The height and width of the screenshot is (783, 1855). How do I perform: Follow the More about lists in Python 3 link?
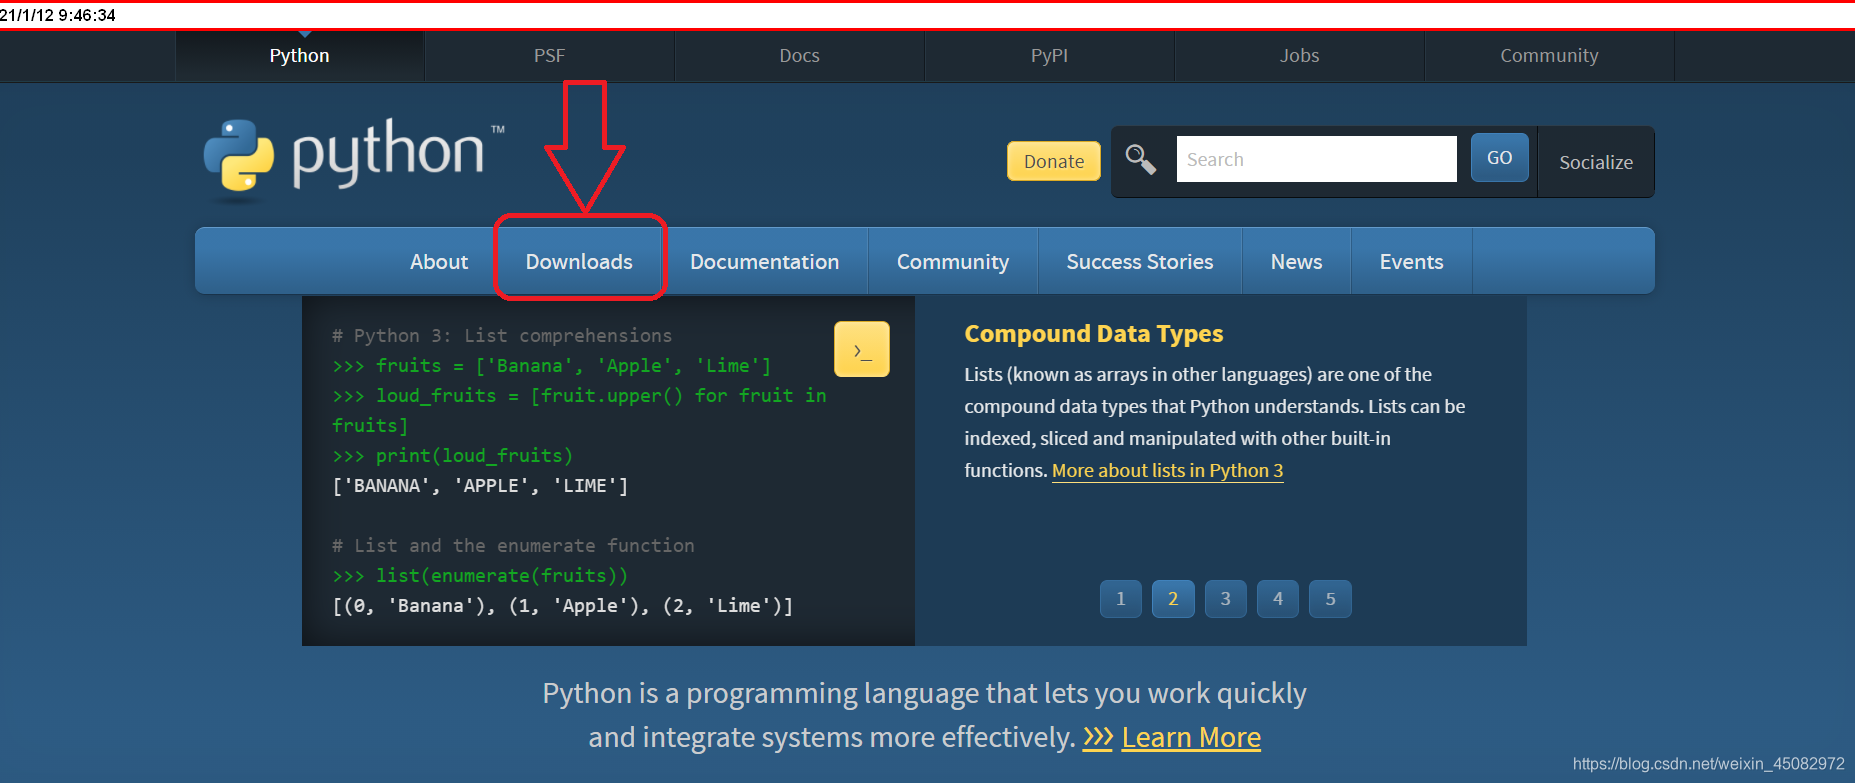pos(1167,470)
